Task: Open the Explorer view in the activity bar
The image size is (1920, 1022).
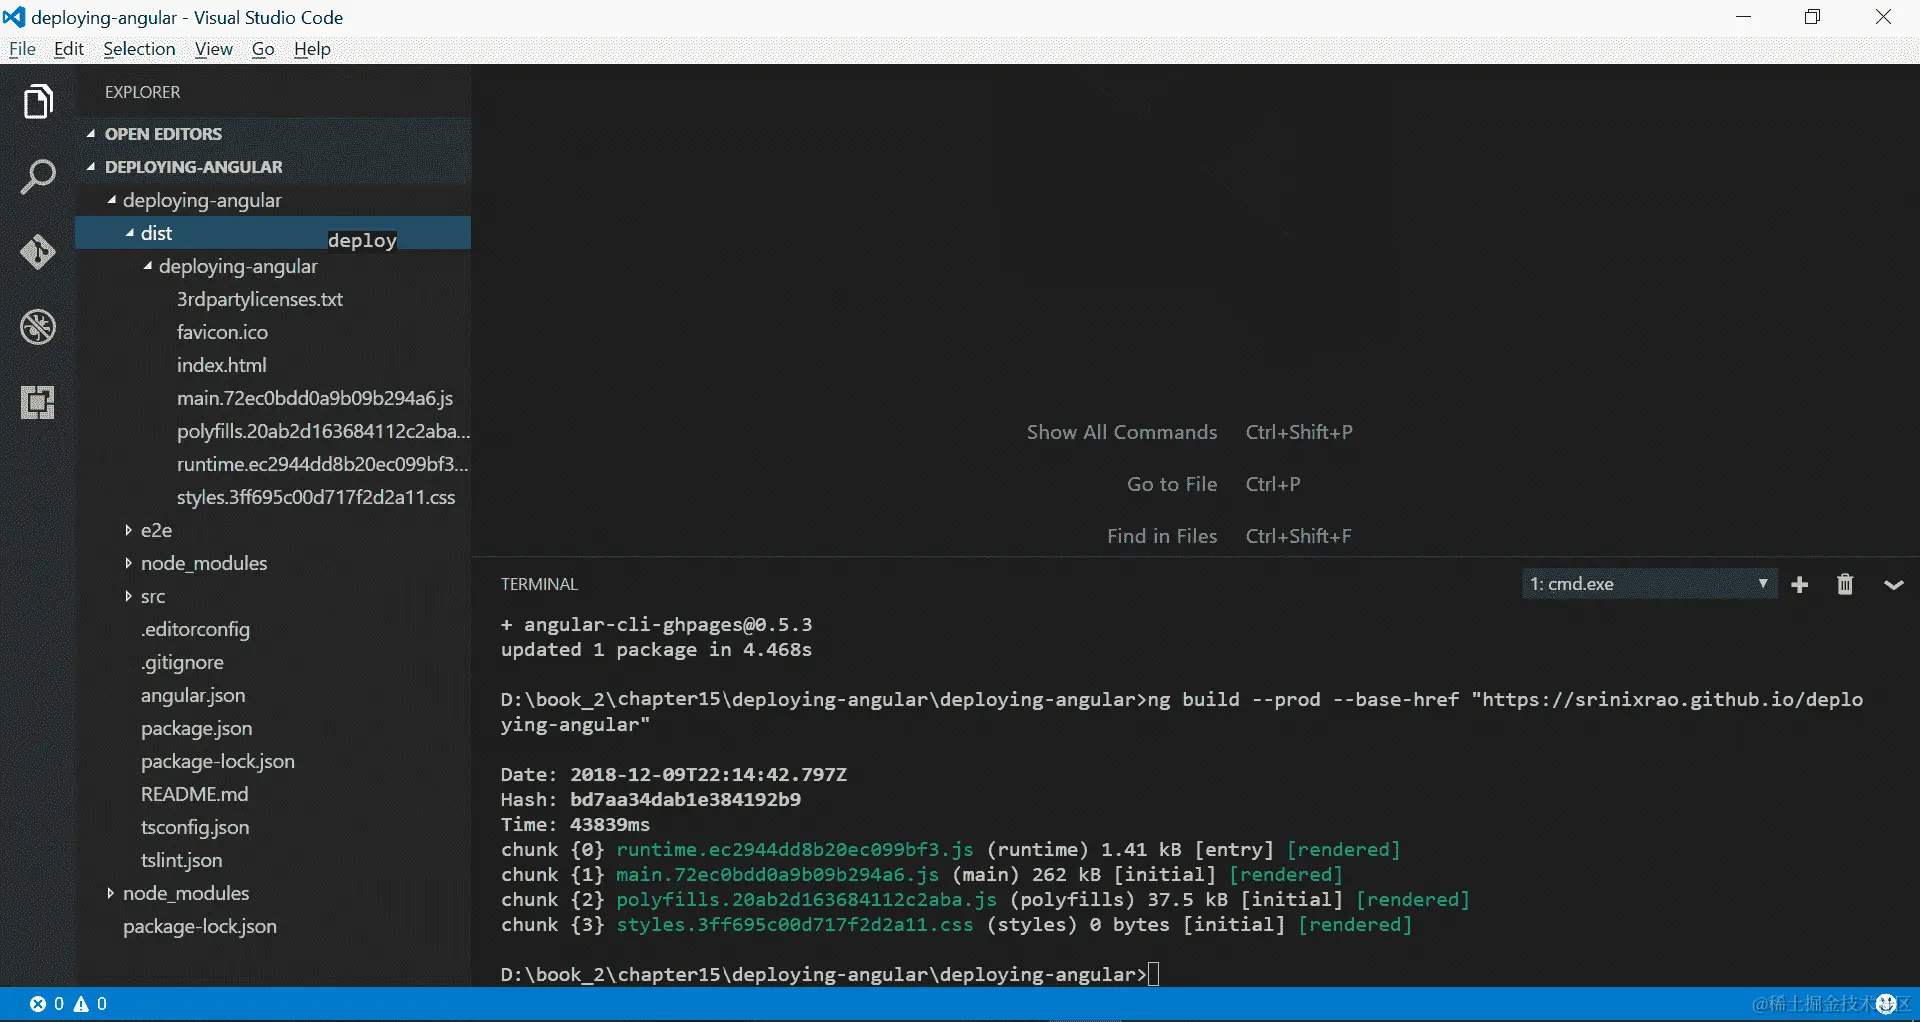Action: [38, 101]
